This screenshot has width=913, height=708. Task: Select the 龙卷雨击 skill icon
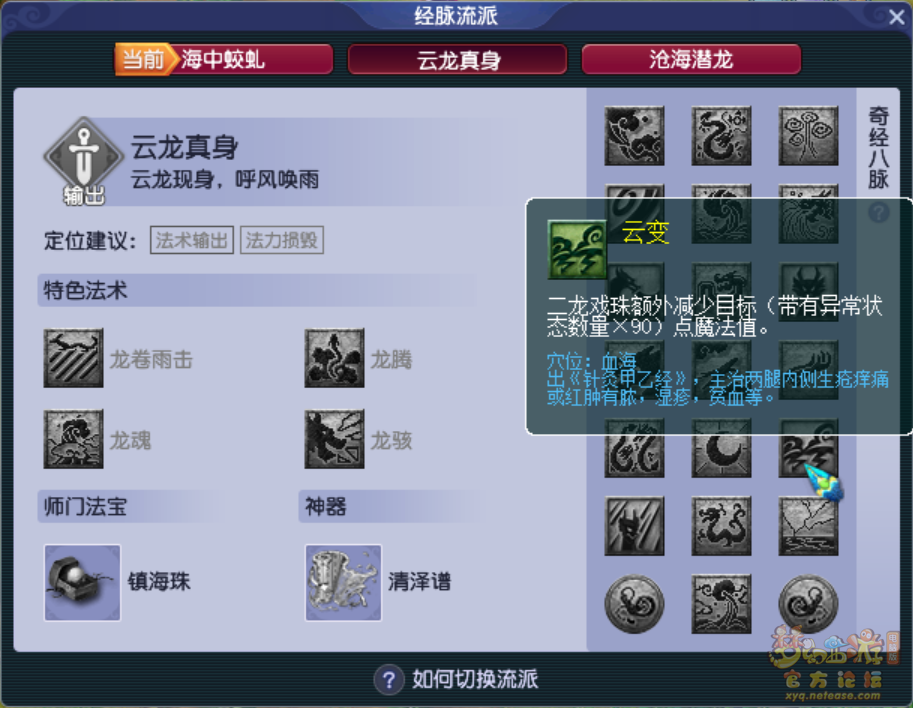[x=73, y=357]
